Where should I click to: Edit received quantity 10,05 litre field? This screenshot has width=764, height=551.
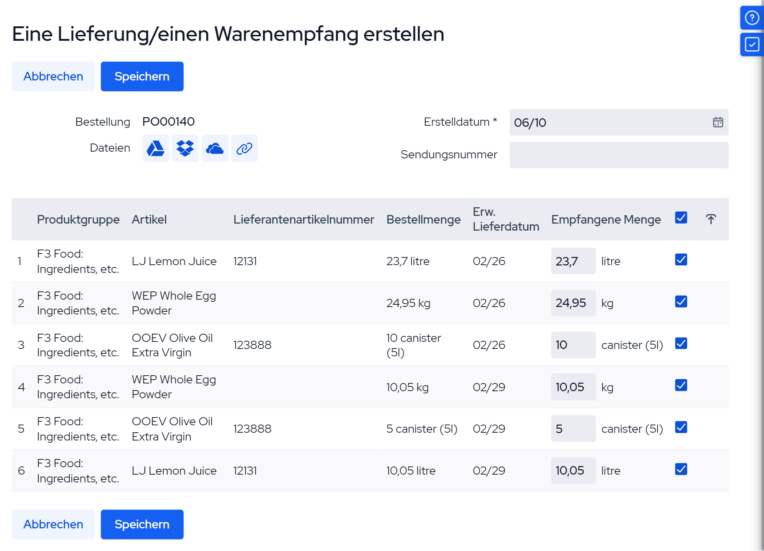pyautogui.click(x=573, y=471)
